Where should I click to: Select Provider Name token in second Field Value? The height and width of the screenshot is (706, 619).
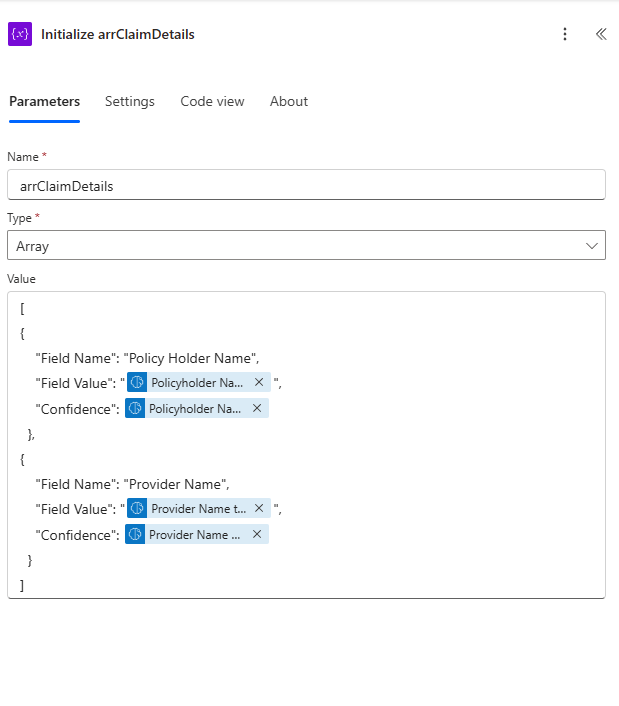click(198, 509)
